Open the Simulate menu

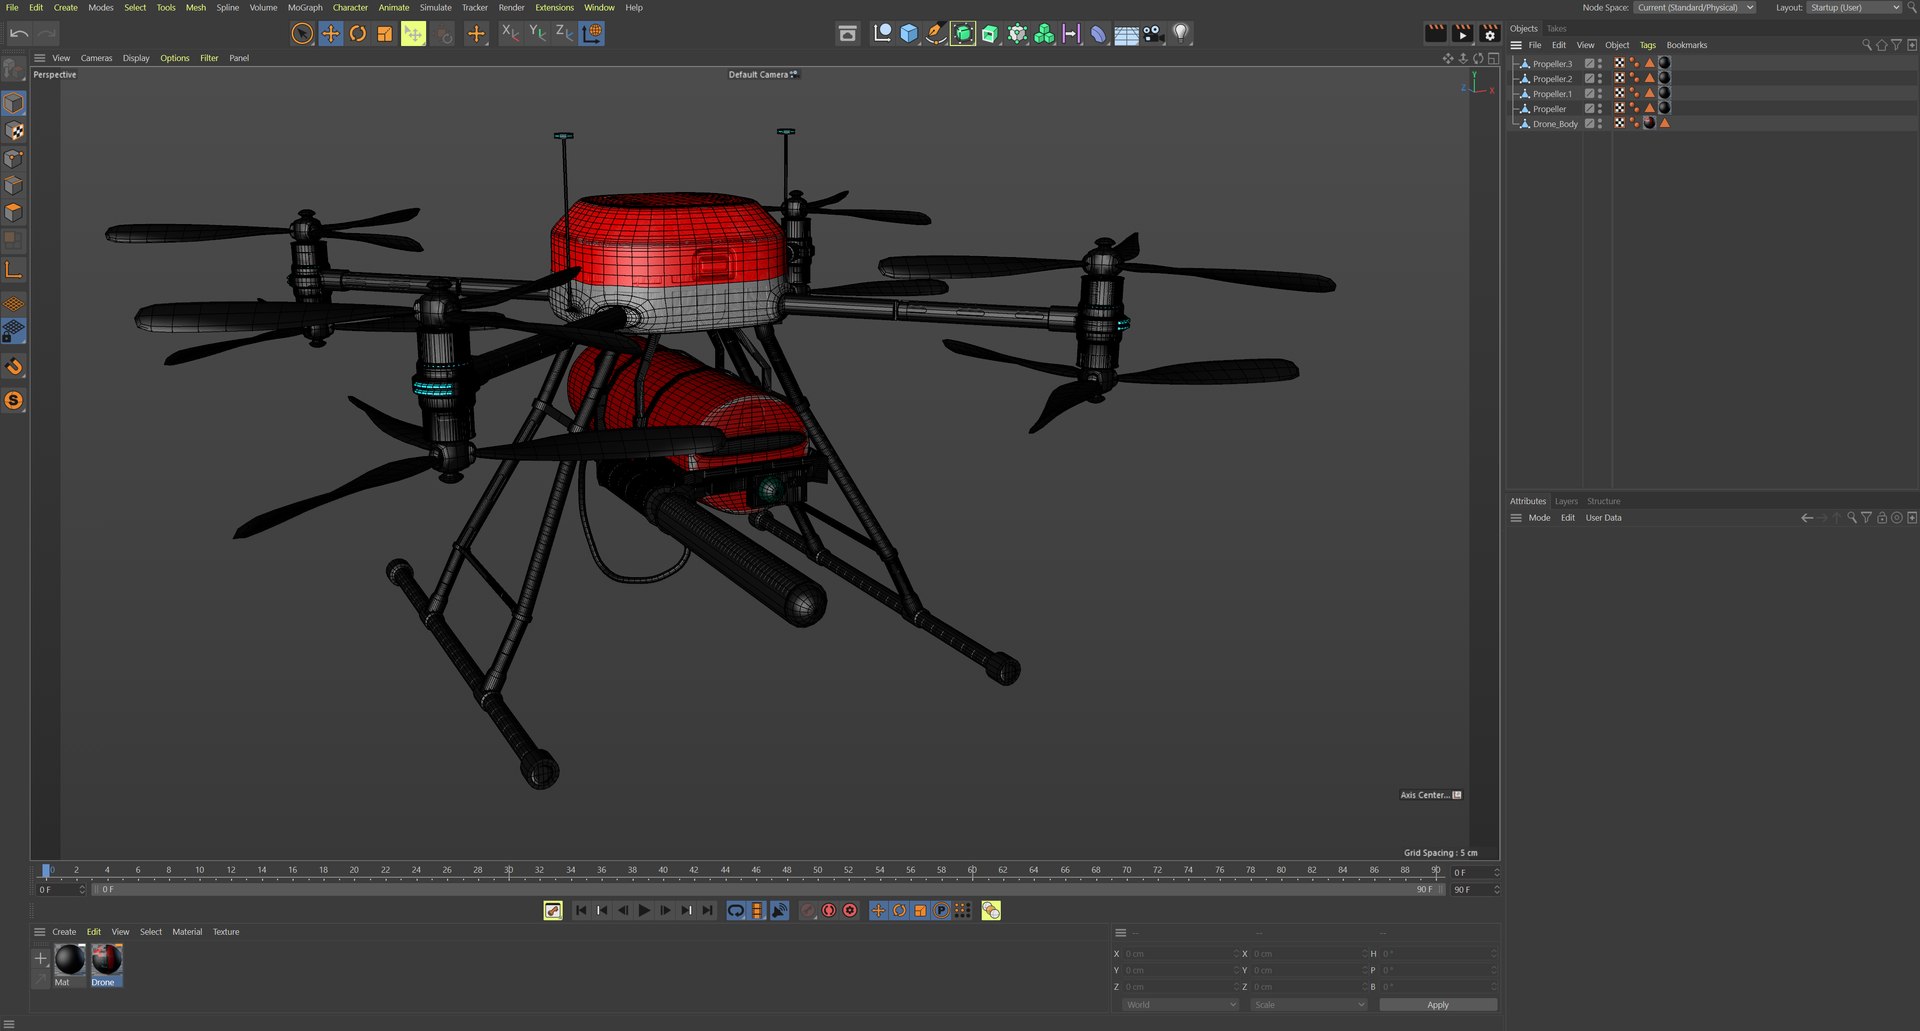click(435, 7)
